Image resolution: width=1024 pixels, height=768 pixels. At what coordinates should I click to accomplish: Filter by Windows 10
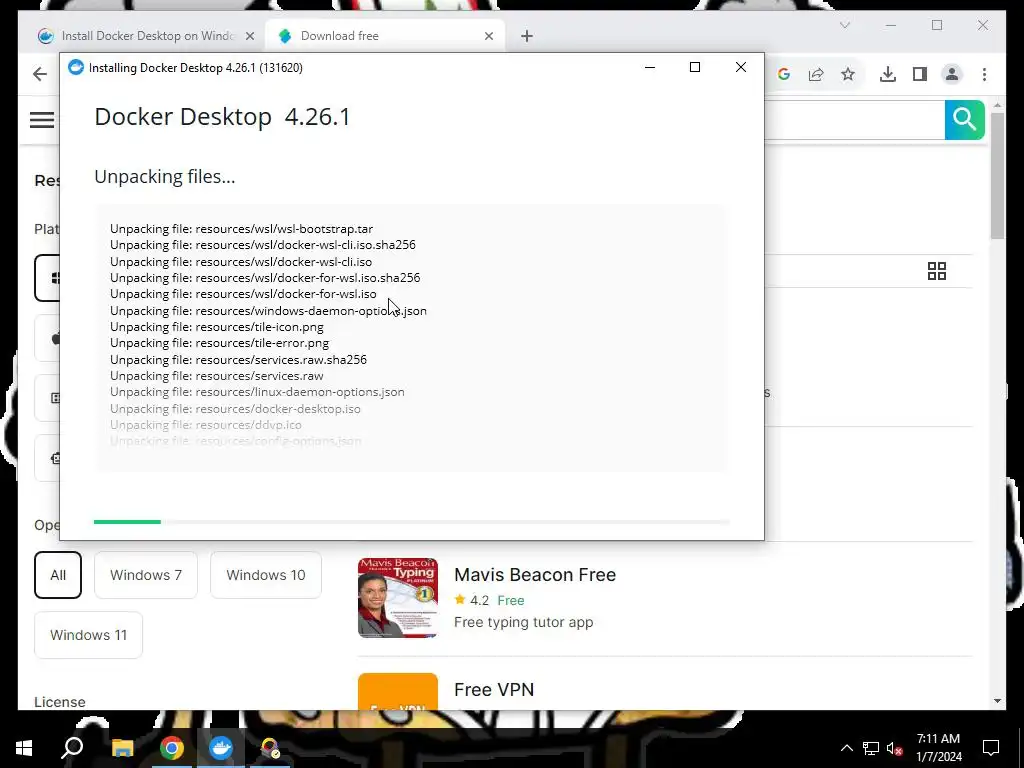tap(266, 575)
